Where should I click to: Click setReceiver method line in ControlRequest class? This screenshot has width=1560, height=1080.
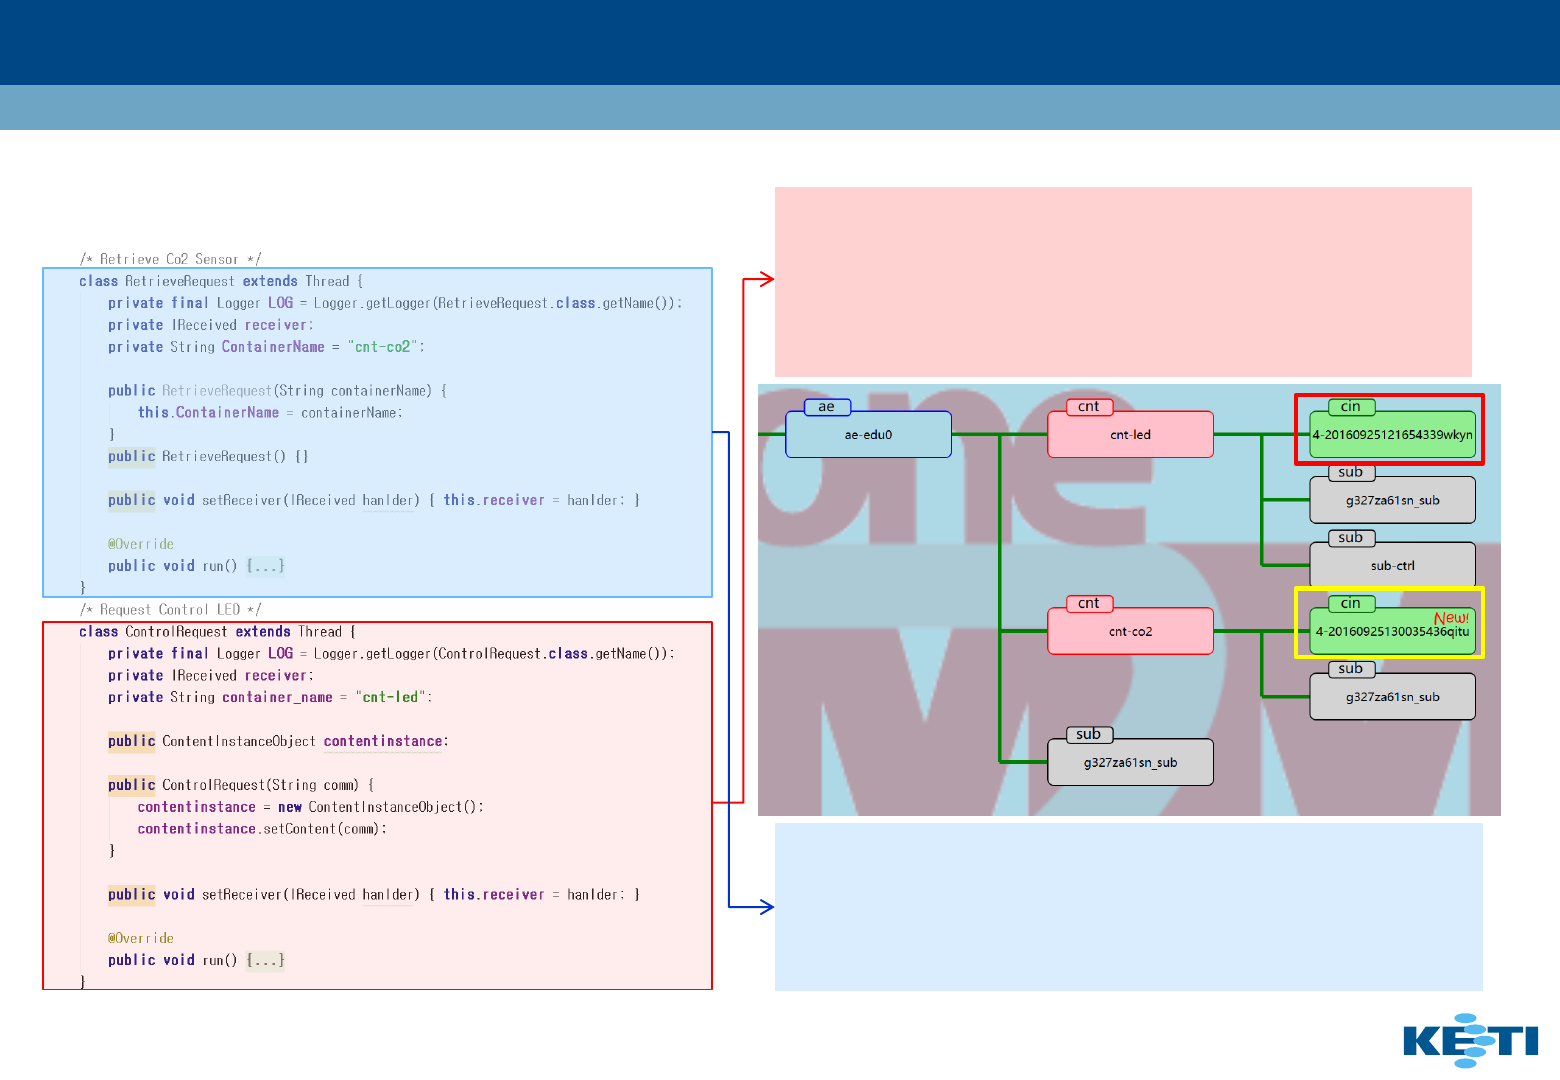coord(374,894)
